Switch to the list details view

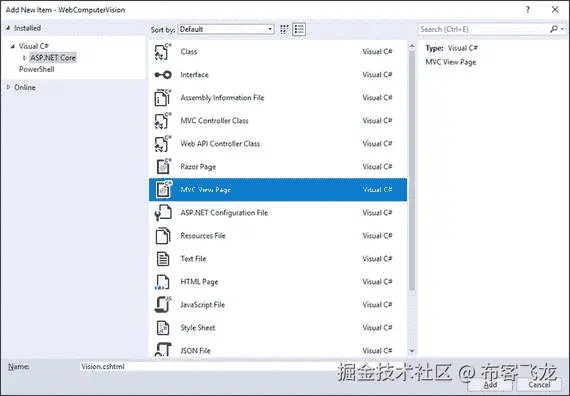pos(299,29)
